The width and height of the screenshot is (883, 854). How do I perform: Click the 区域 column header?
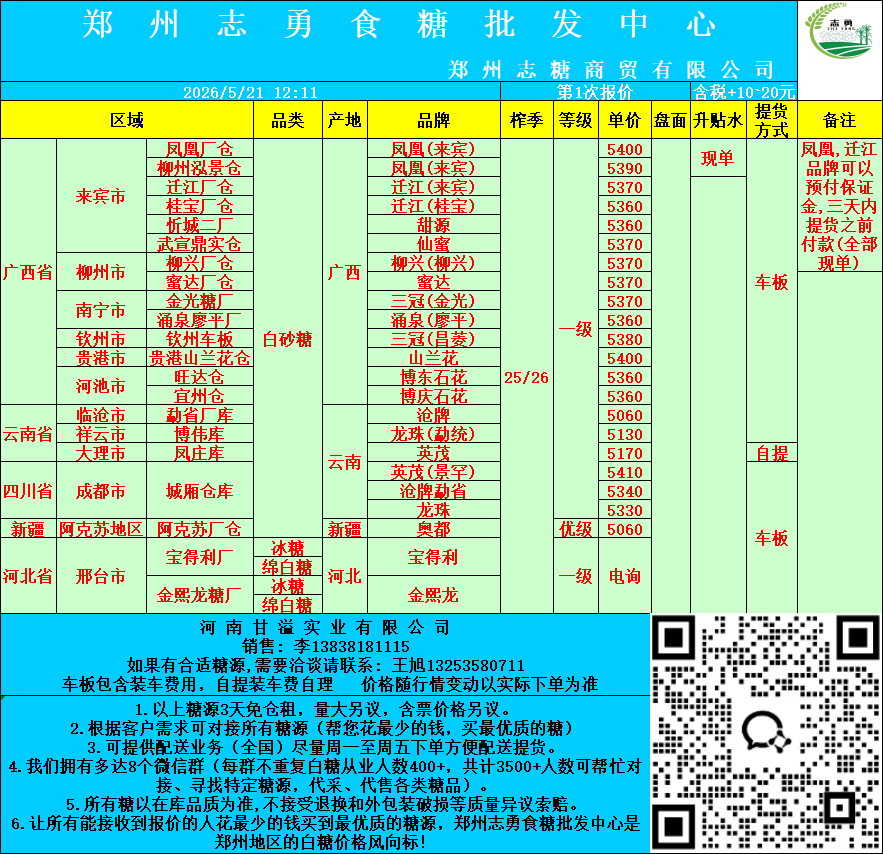(127, 120)
